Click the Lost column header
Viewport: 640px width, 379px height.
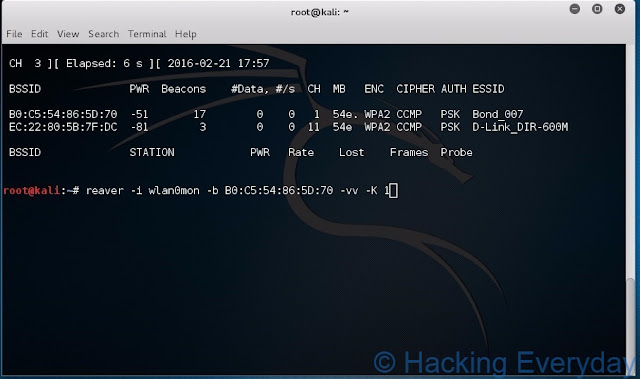pyautogui.click(x=351, y=153)
